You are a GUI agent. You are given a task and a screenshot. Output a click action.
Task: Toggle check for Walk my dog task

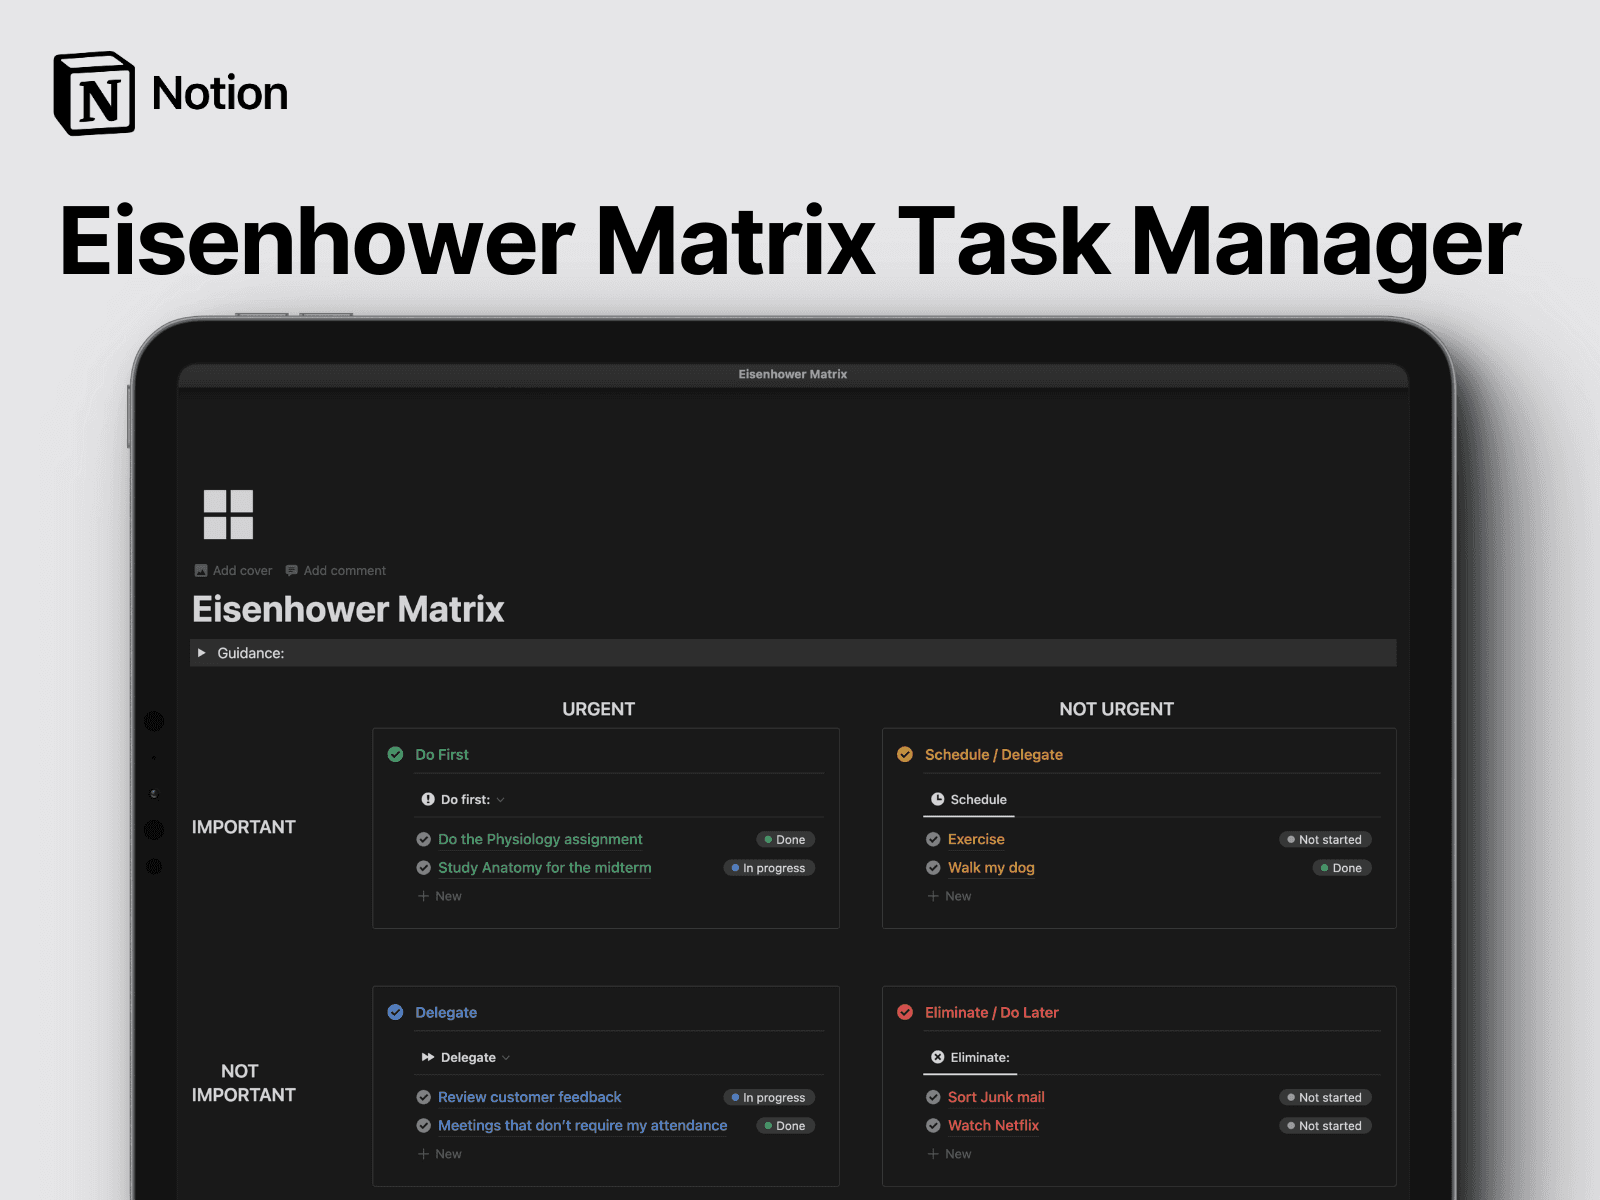coord(933,868)
